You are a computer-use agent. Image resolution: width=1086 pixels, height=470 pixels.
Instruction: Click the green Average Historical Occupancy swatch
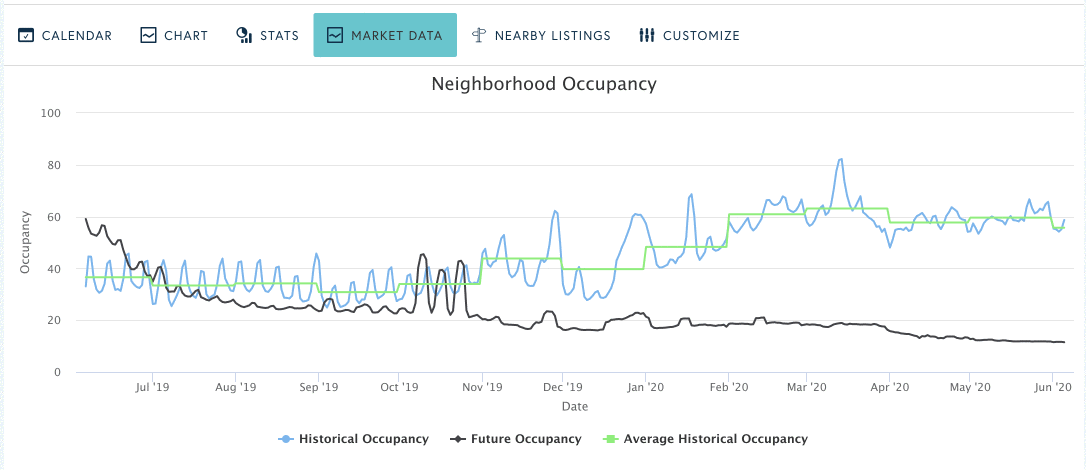(610, 439)
